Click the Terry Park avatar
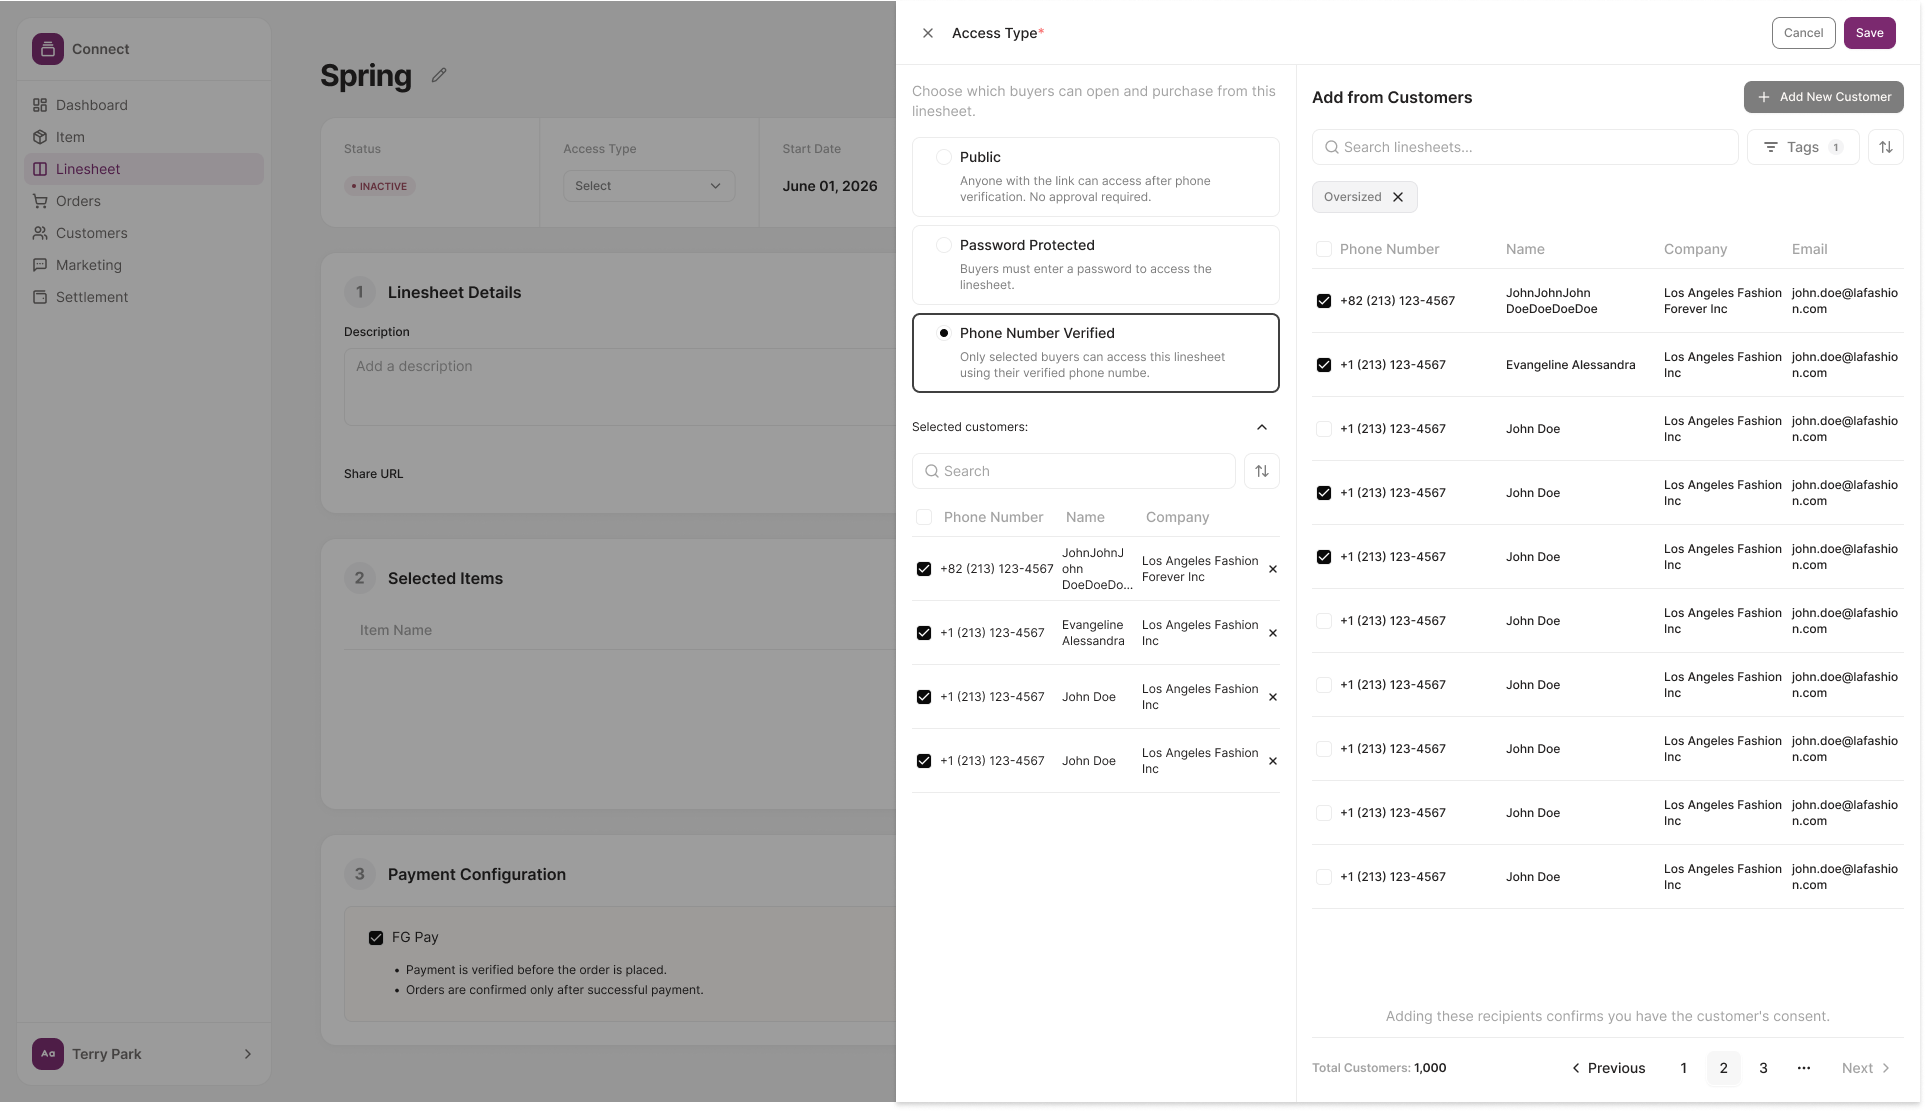1925x1111 pixels. tap(48, 1054)
